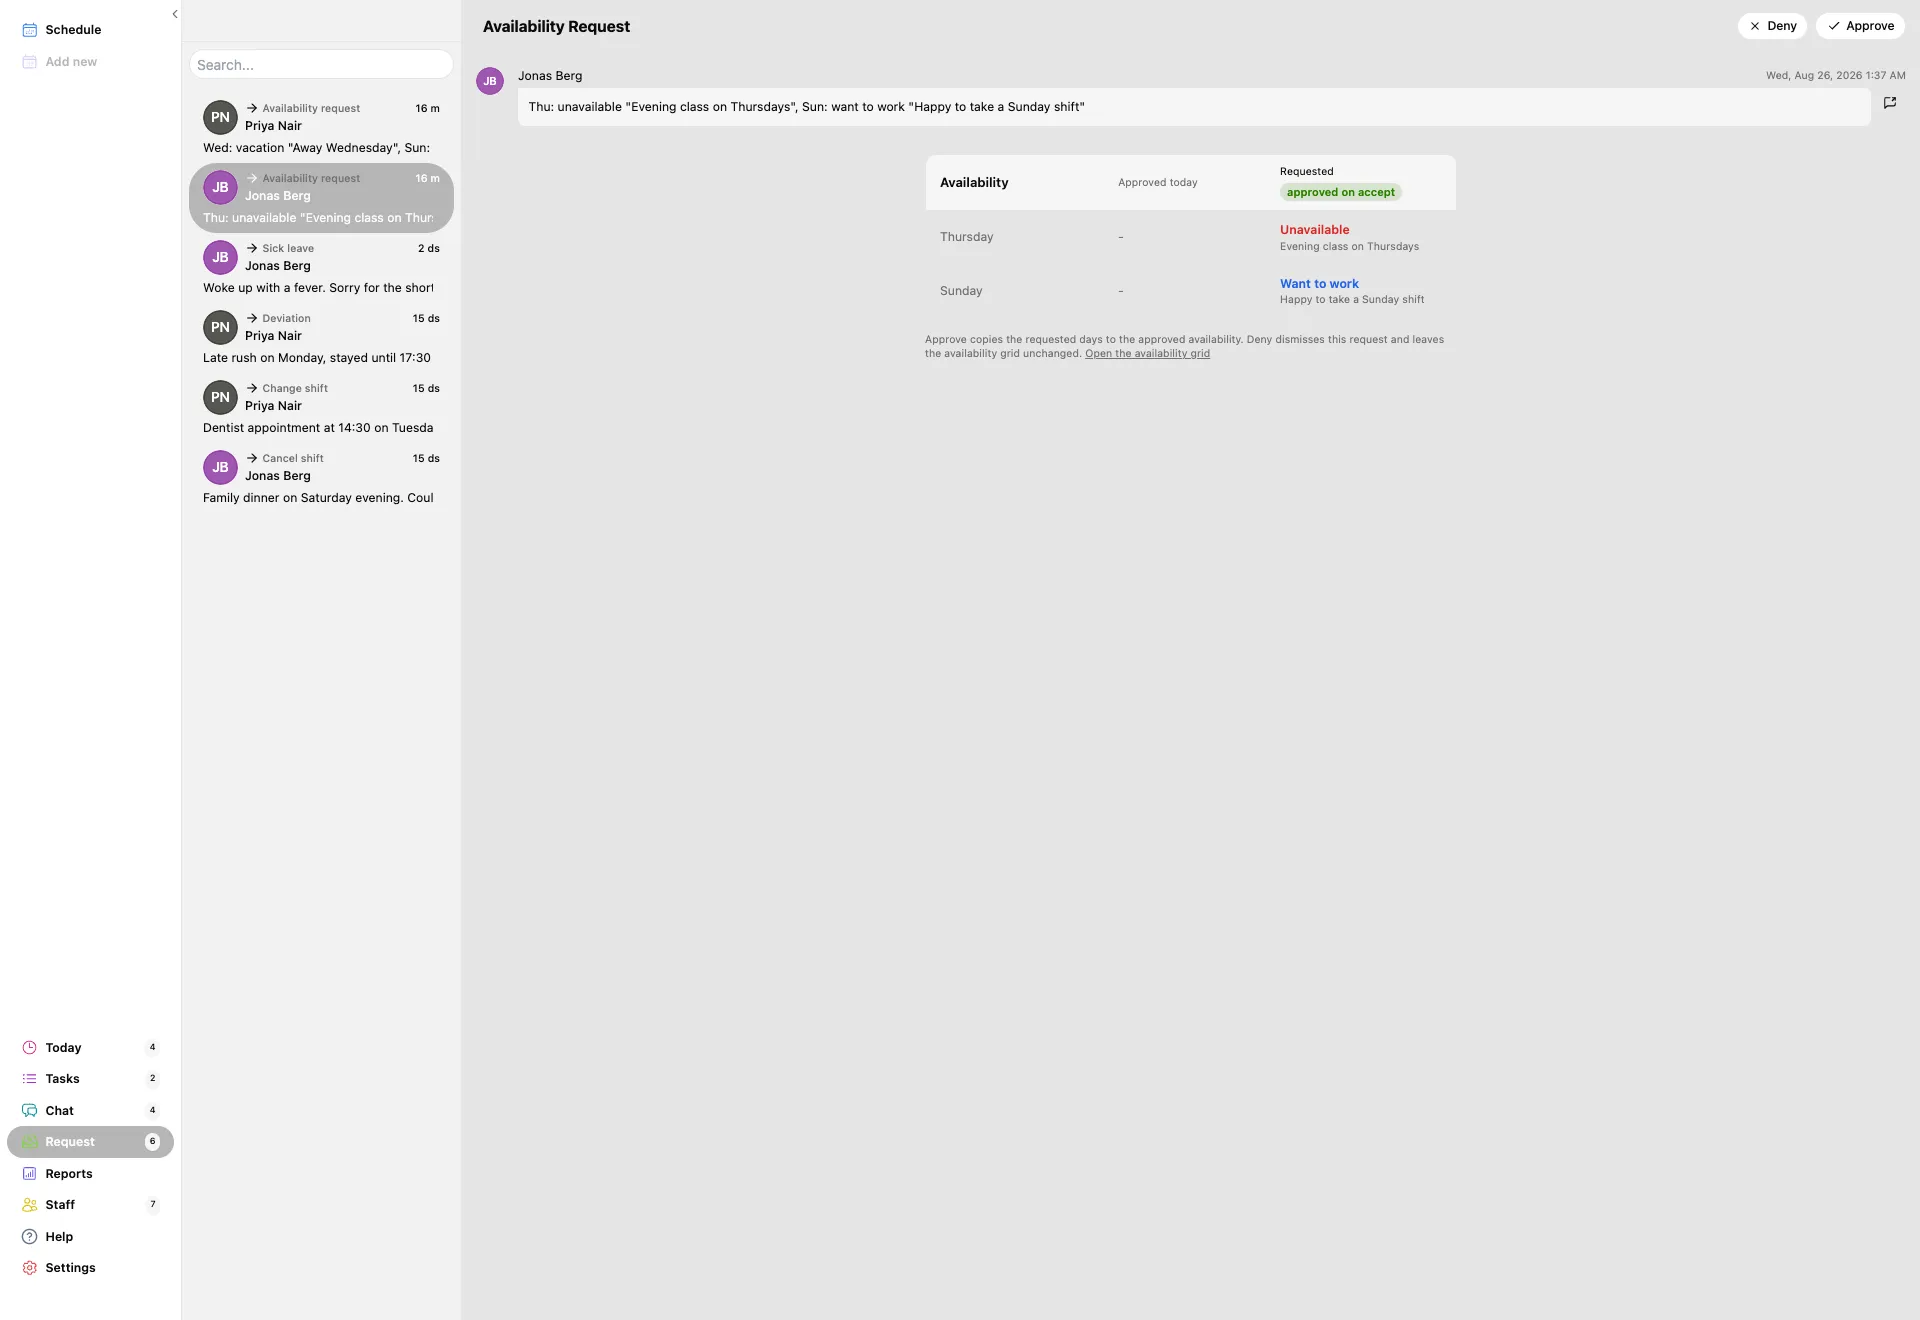This screenshot has width=1920, height=1320.
Task: Click the Settings menu label
Action: 70,1268
